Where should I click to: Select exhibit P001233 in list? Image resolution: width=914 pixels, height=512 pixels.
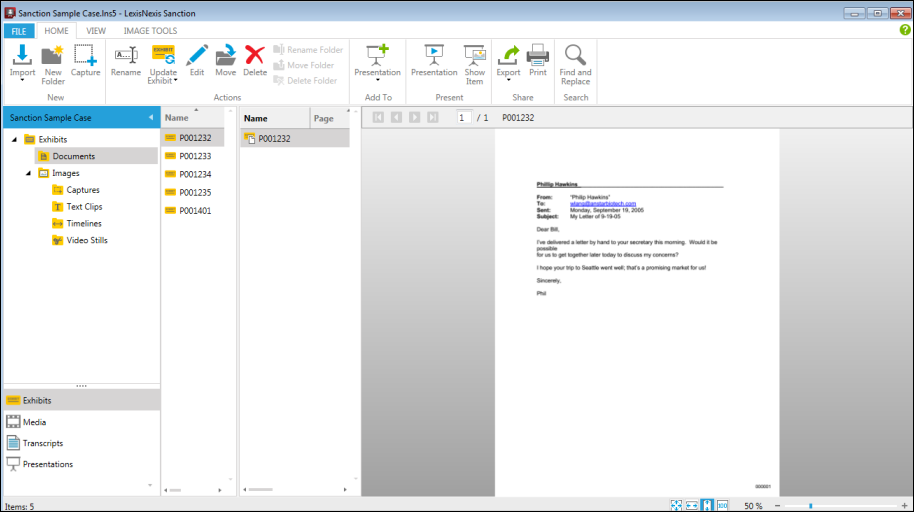point(193,156)
